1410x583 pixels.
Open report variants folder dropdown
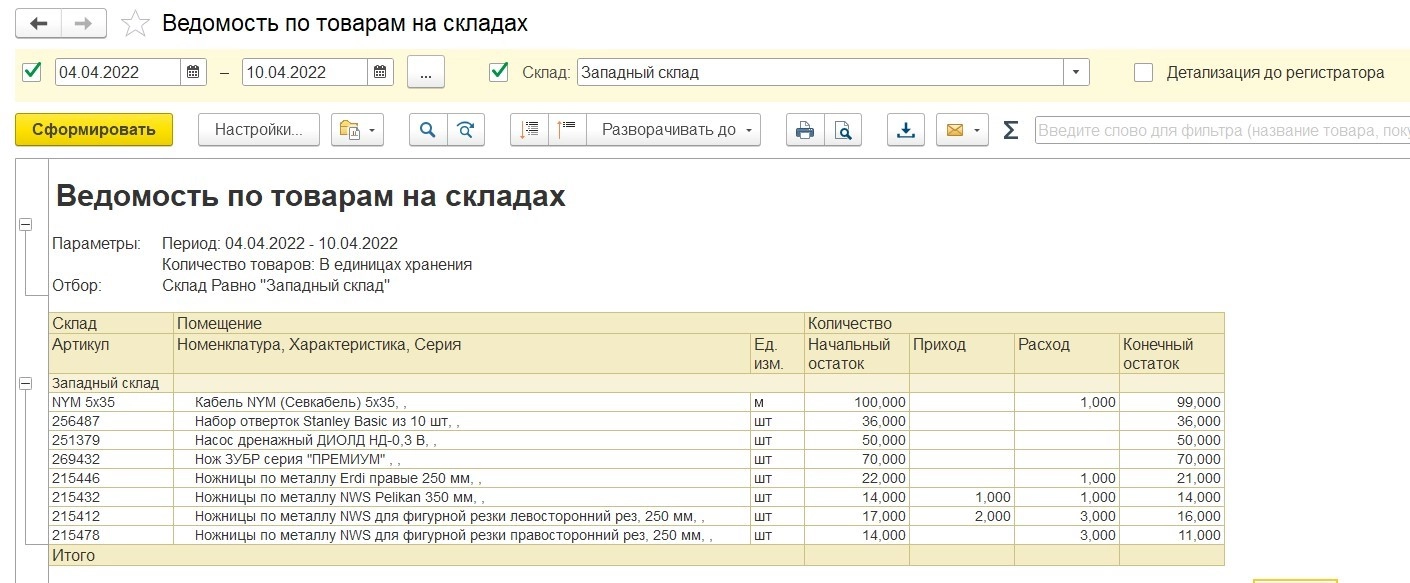[357, 130]
